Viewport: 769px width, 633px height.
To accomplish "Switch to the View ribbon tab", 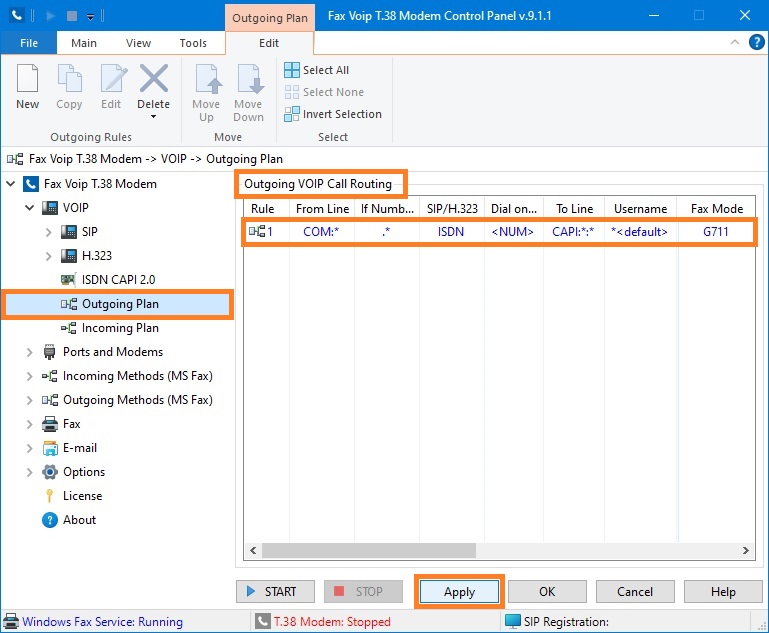I will tap(138, 43).
